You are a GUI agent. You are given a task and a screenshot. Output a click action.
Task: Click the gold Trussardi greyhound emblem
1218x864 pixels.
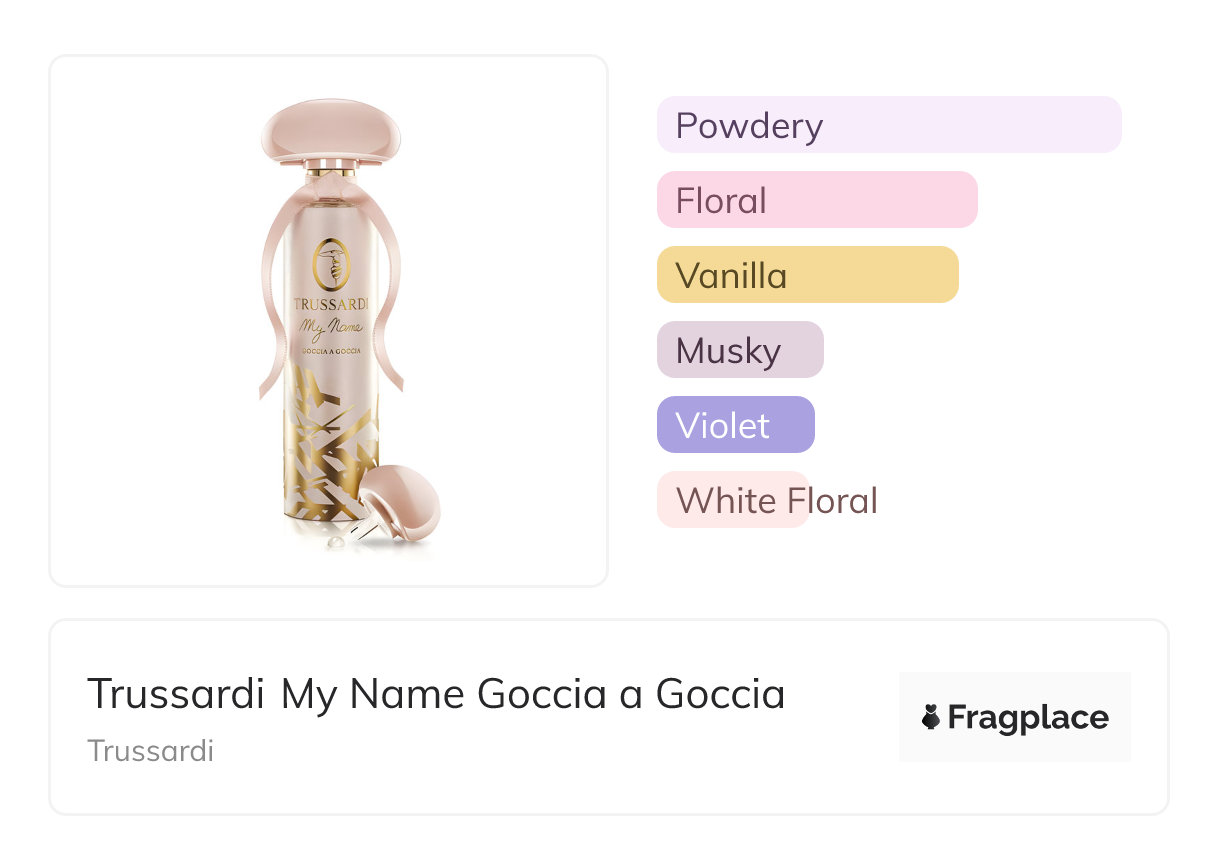coord(330,264)
